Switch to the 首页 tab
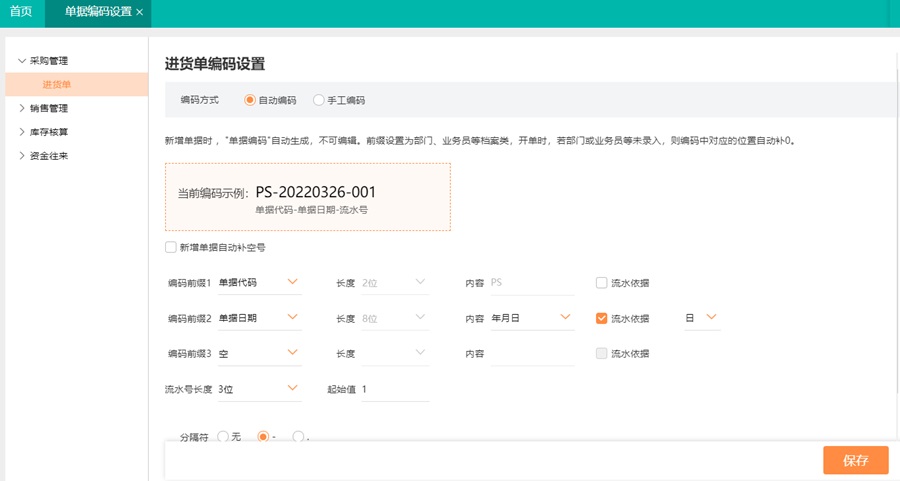This screenshot has width=900, height=481. pyautogui.click(x=21, y=12)
